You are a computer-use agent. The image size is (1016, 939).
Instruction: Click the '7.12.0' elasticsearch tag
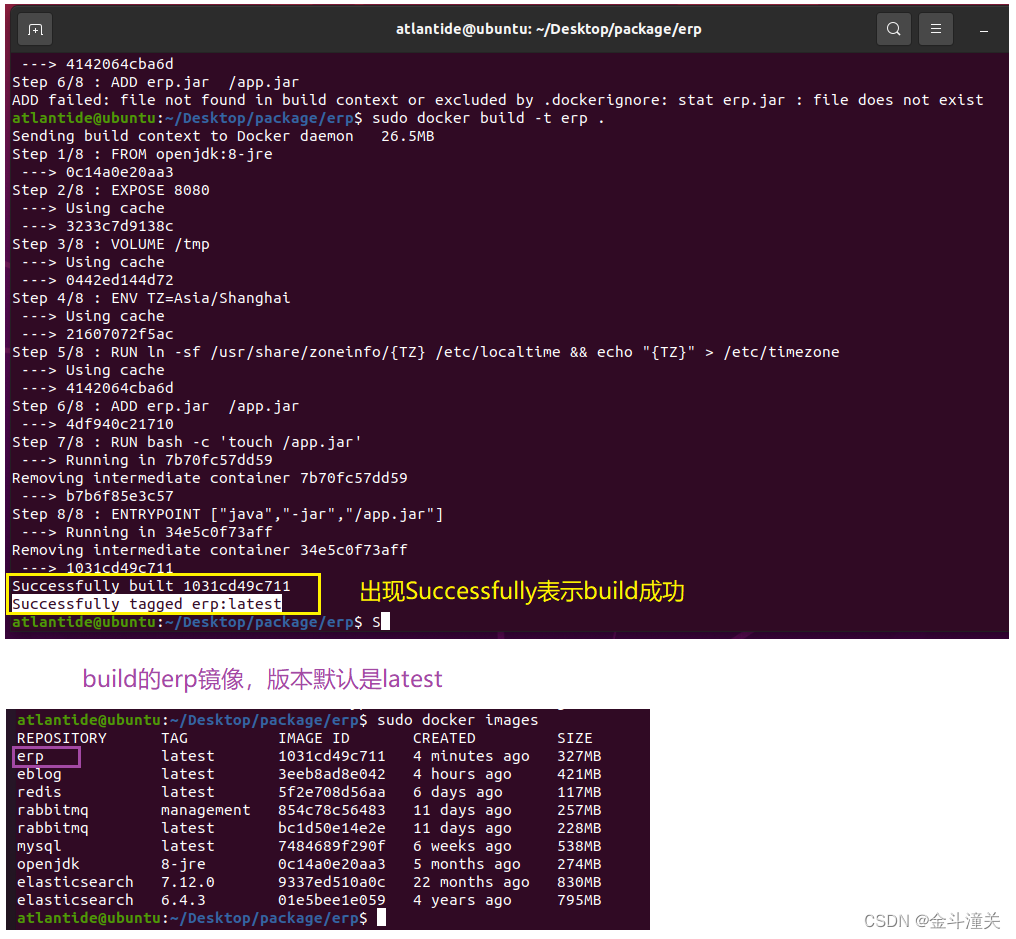188,882
